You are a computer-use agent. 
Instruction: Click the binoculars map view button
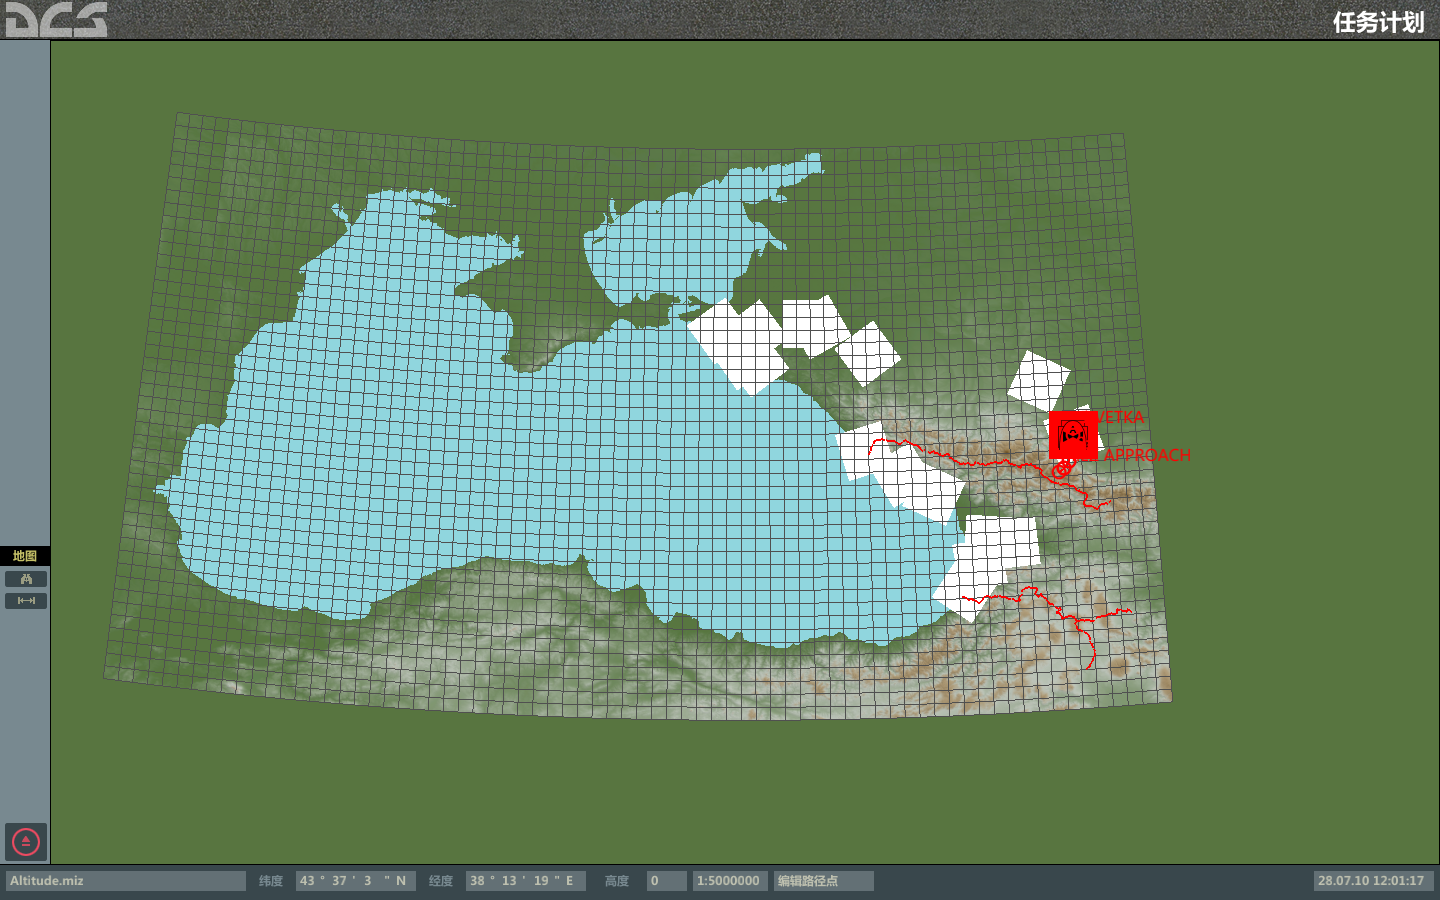pos(26,579)
